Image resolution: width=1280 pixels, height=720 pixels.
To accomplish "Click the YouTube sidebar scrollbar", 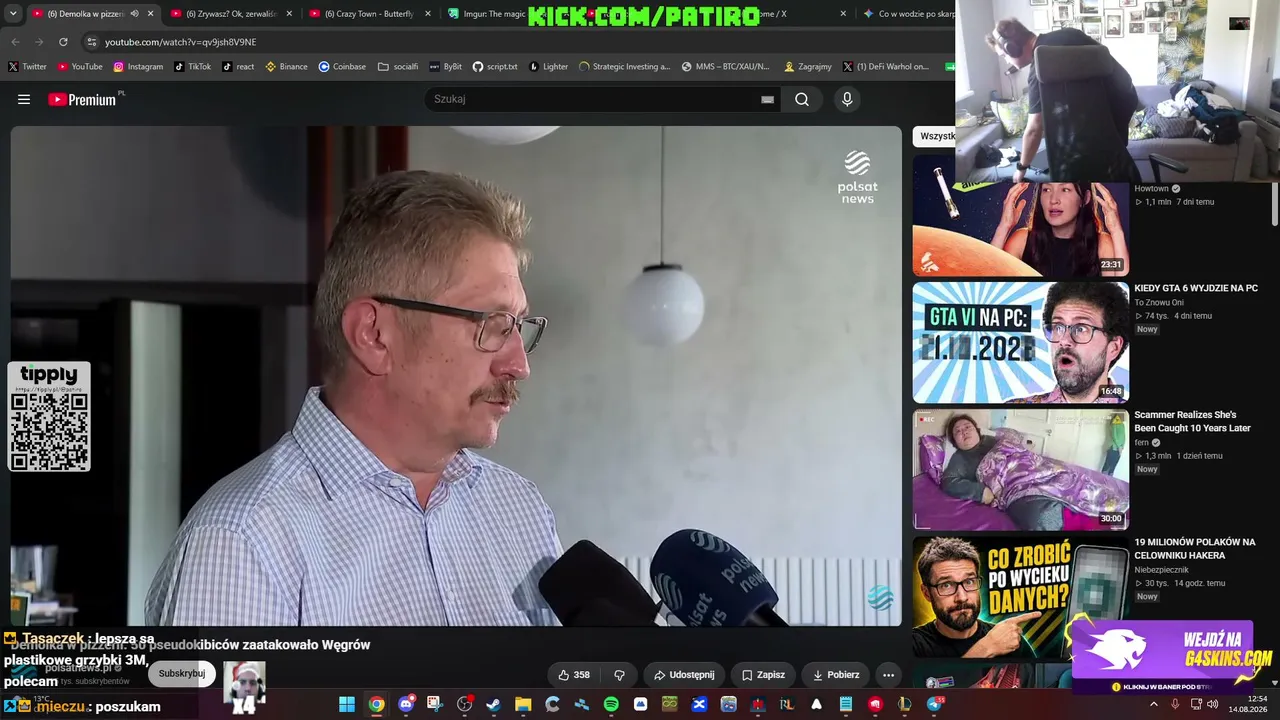I will pyautogui.click(x=1274, y=205).
